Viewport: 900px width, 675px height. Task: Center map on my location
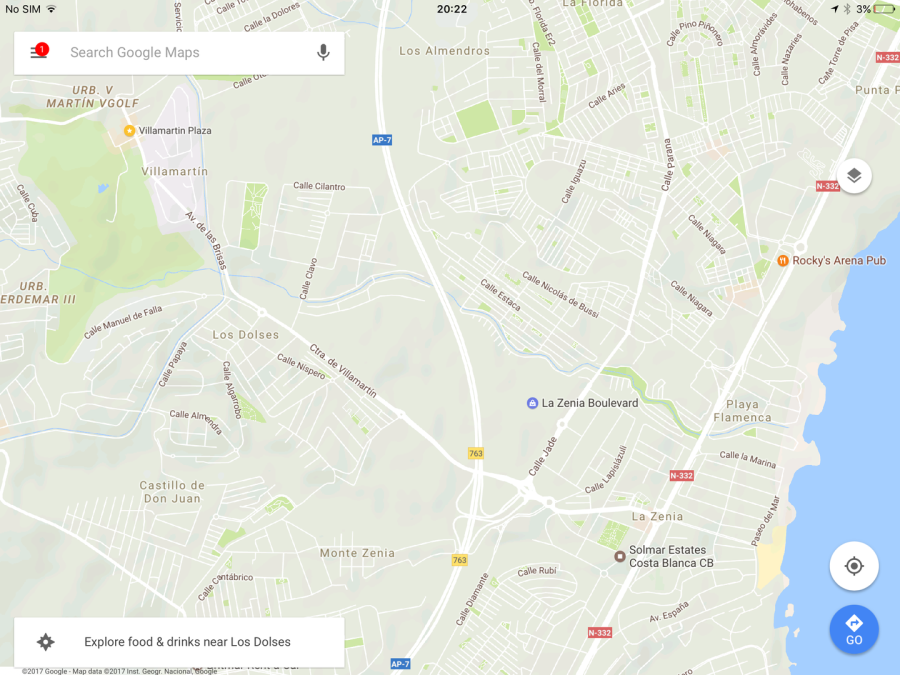tap(854, 566)
